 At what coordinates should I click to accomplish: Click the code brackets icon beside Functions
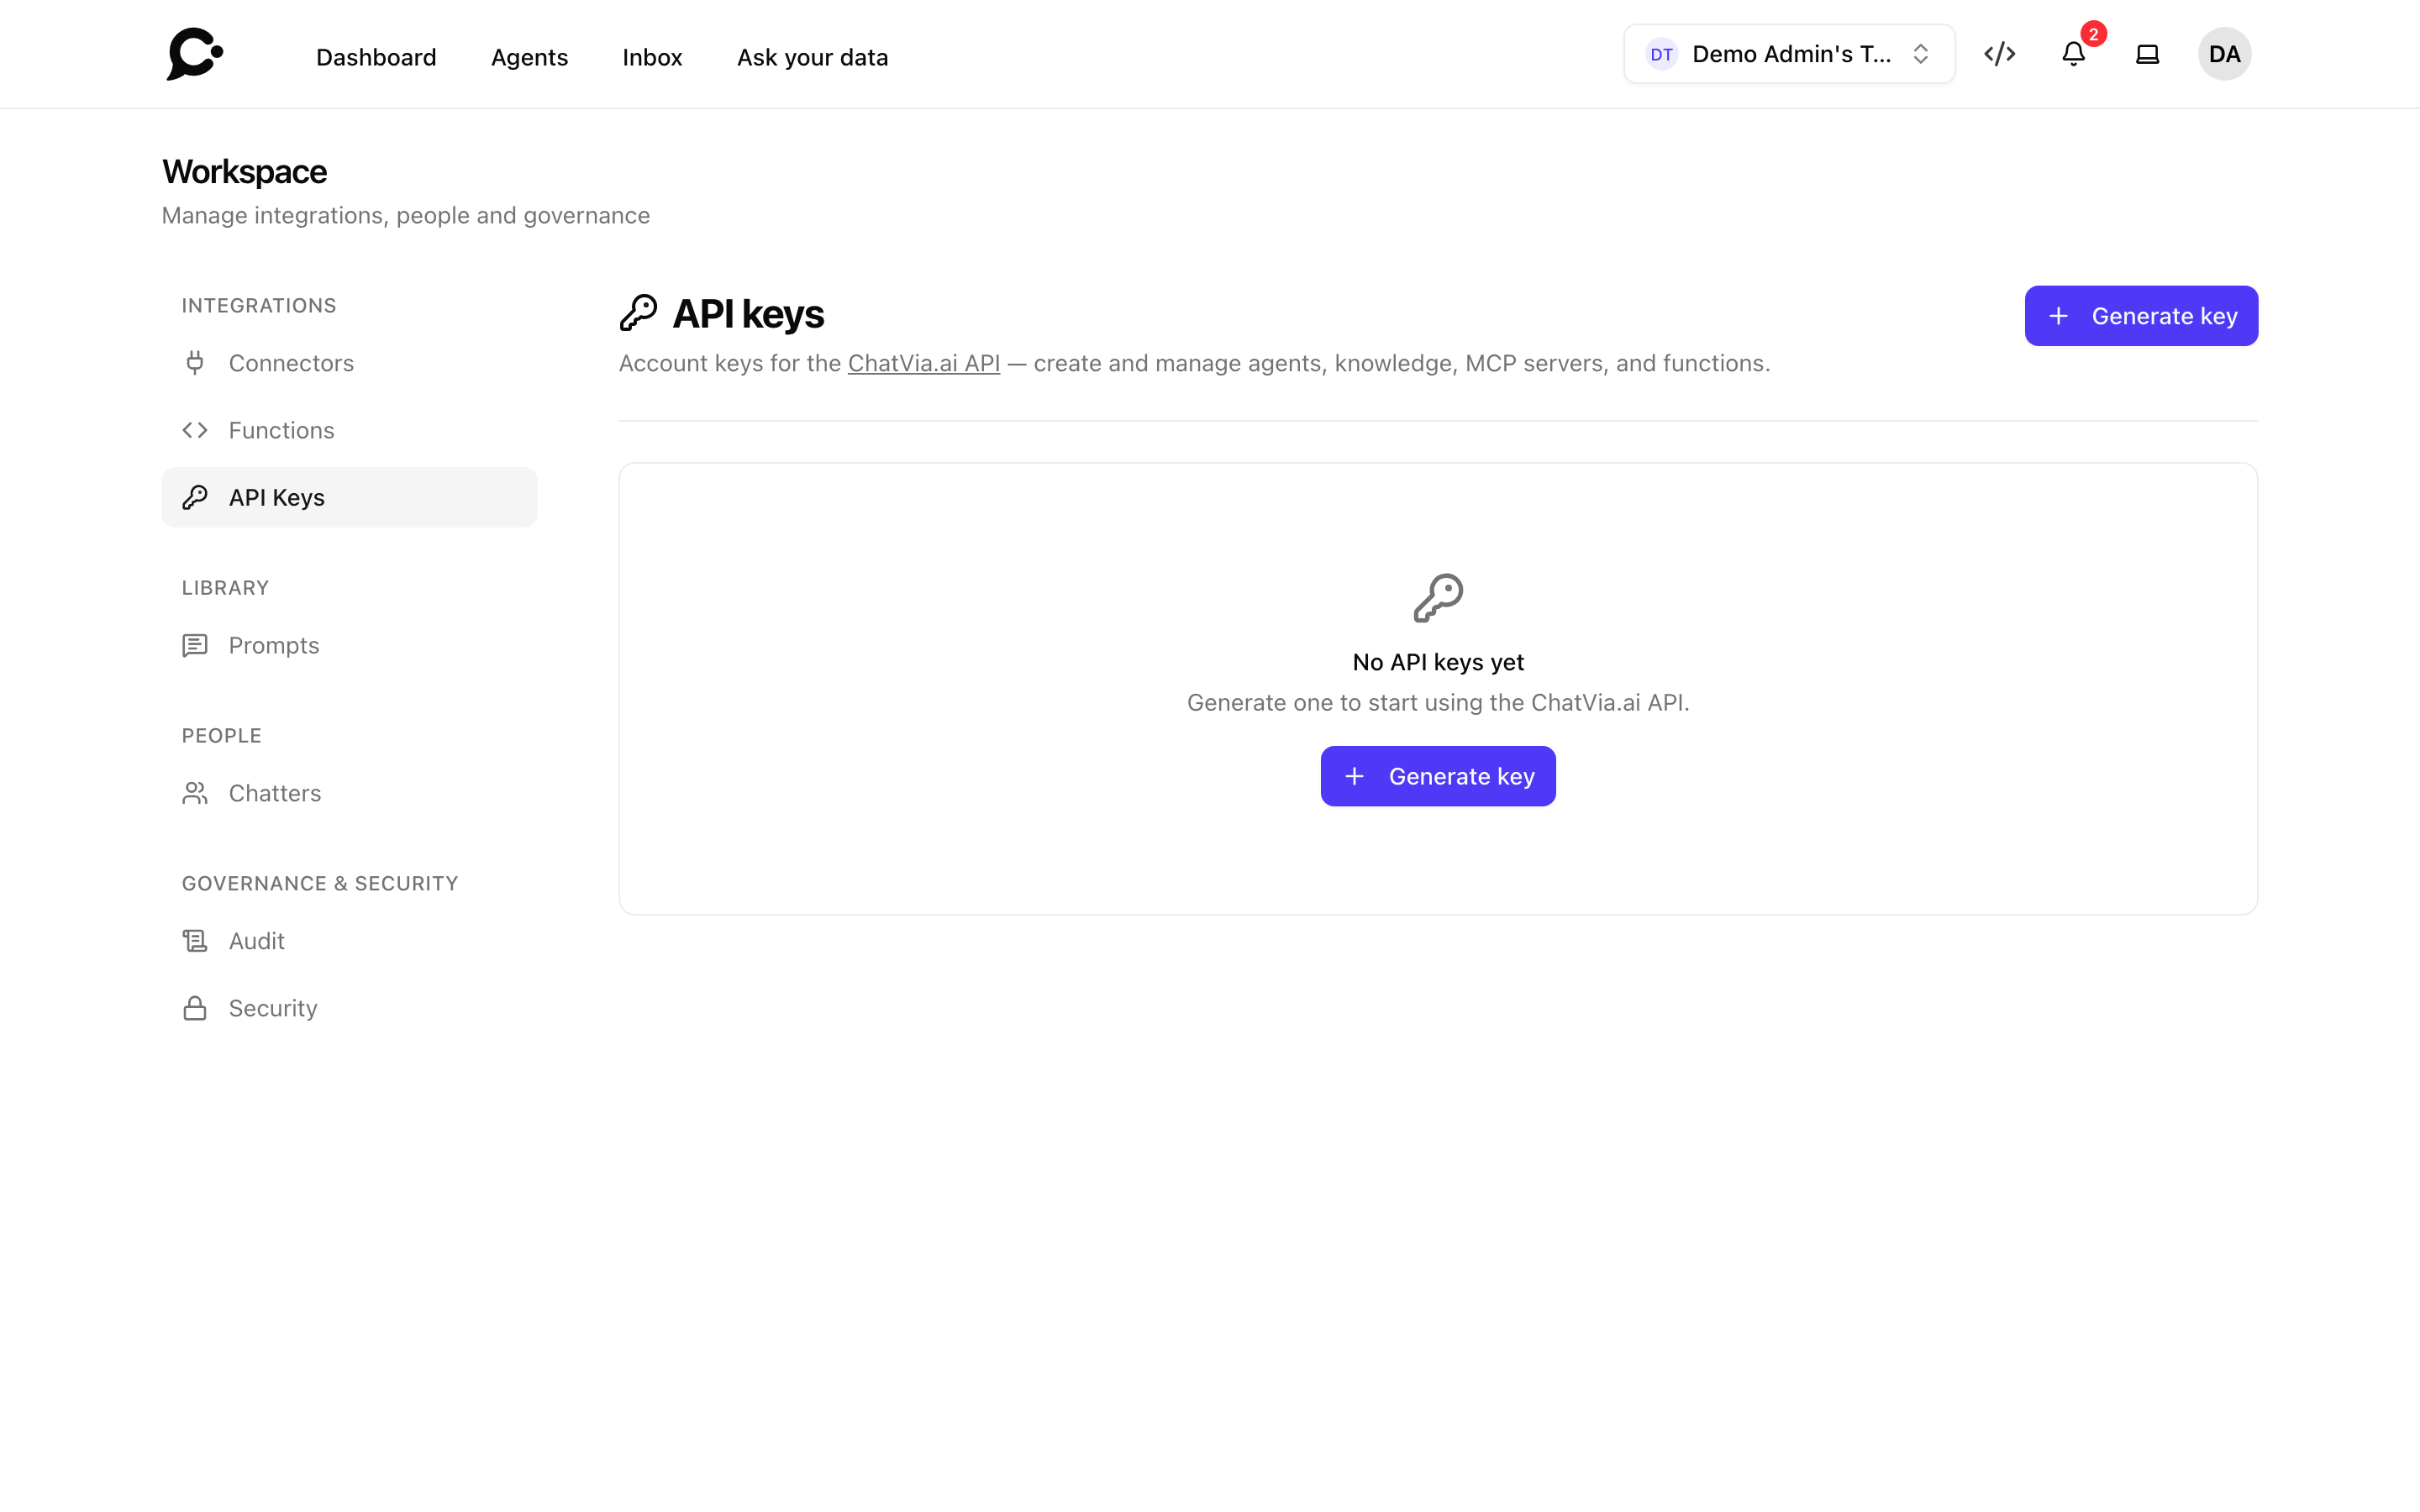(195, 430)
